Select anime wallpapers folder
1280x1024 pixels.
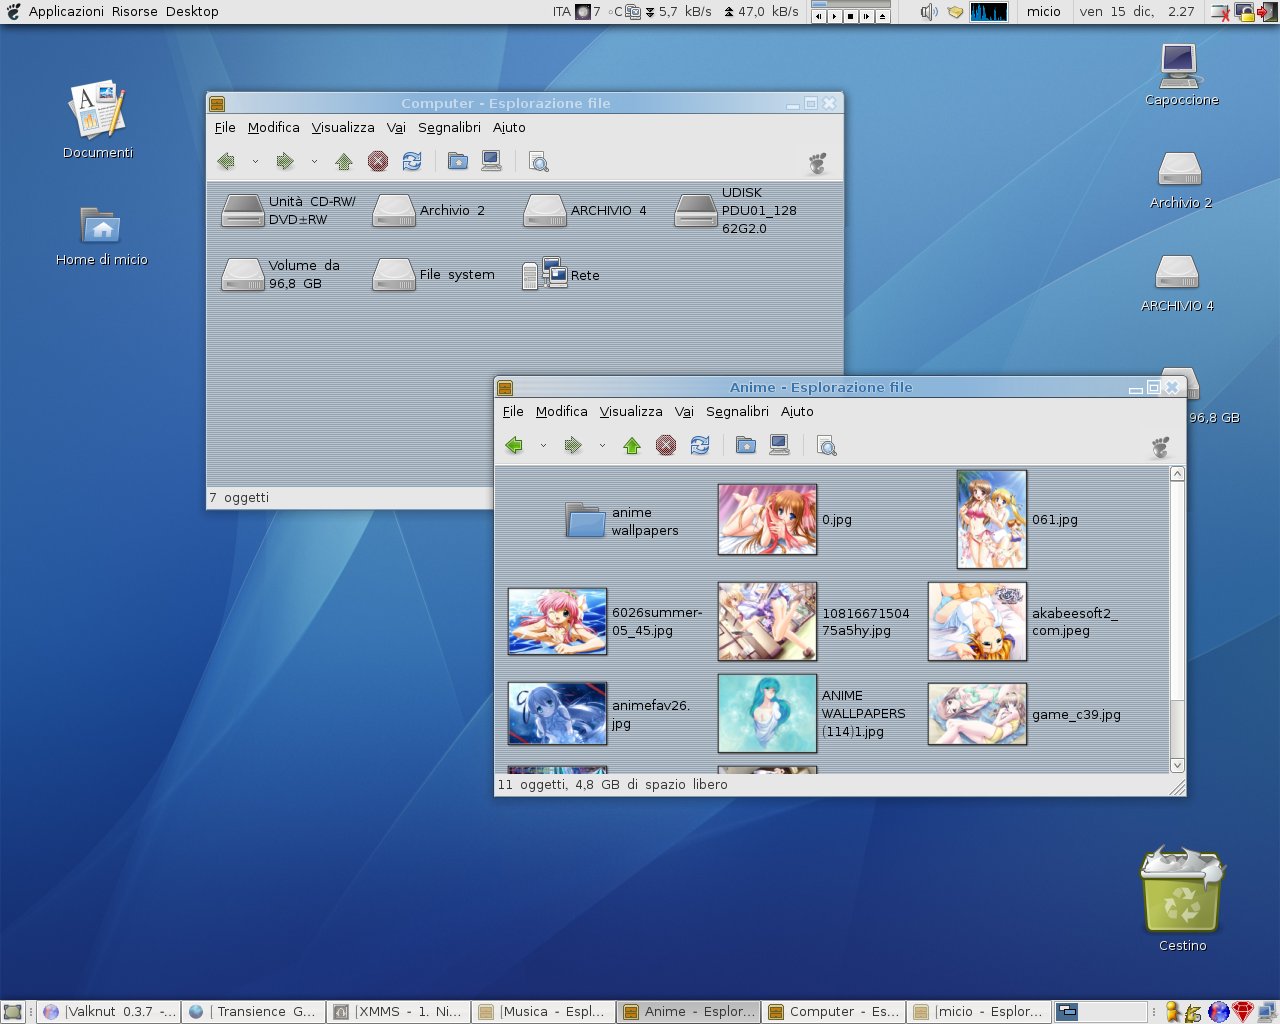586,520
